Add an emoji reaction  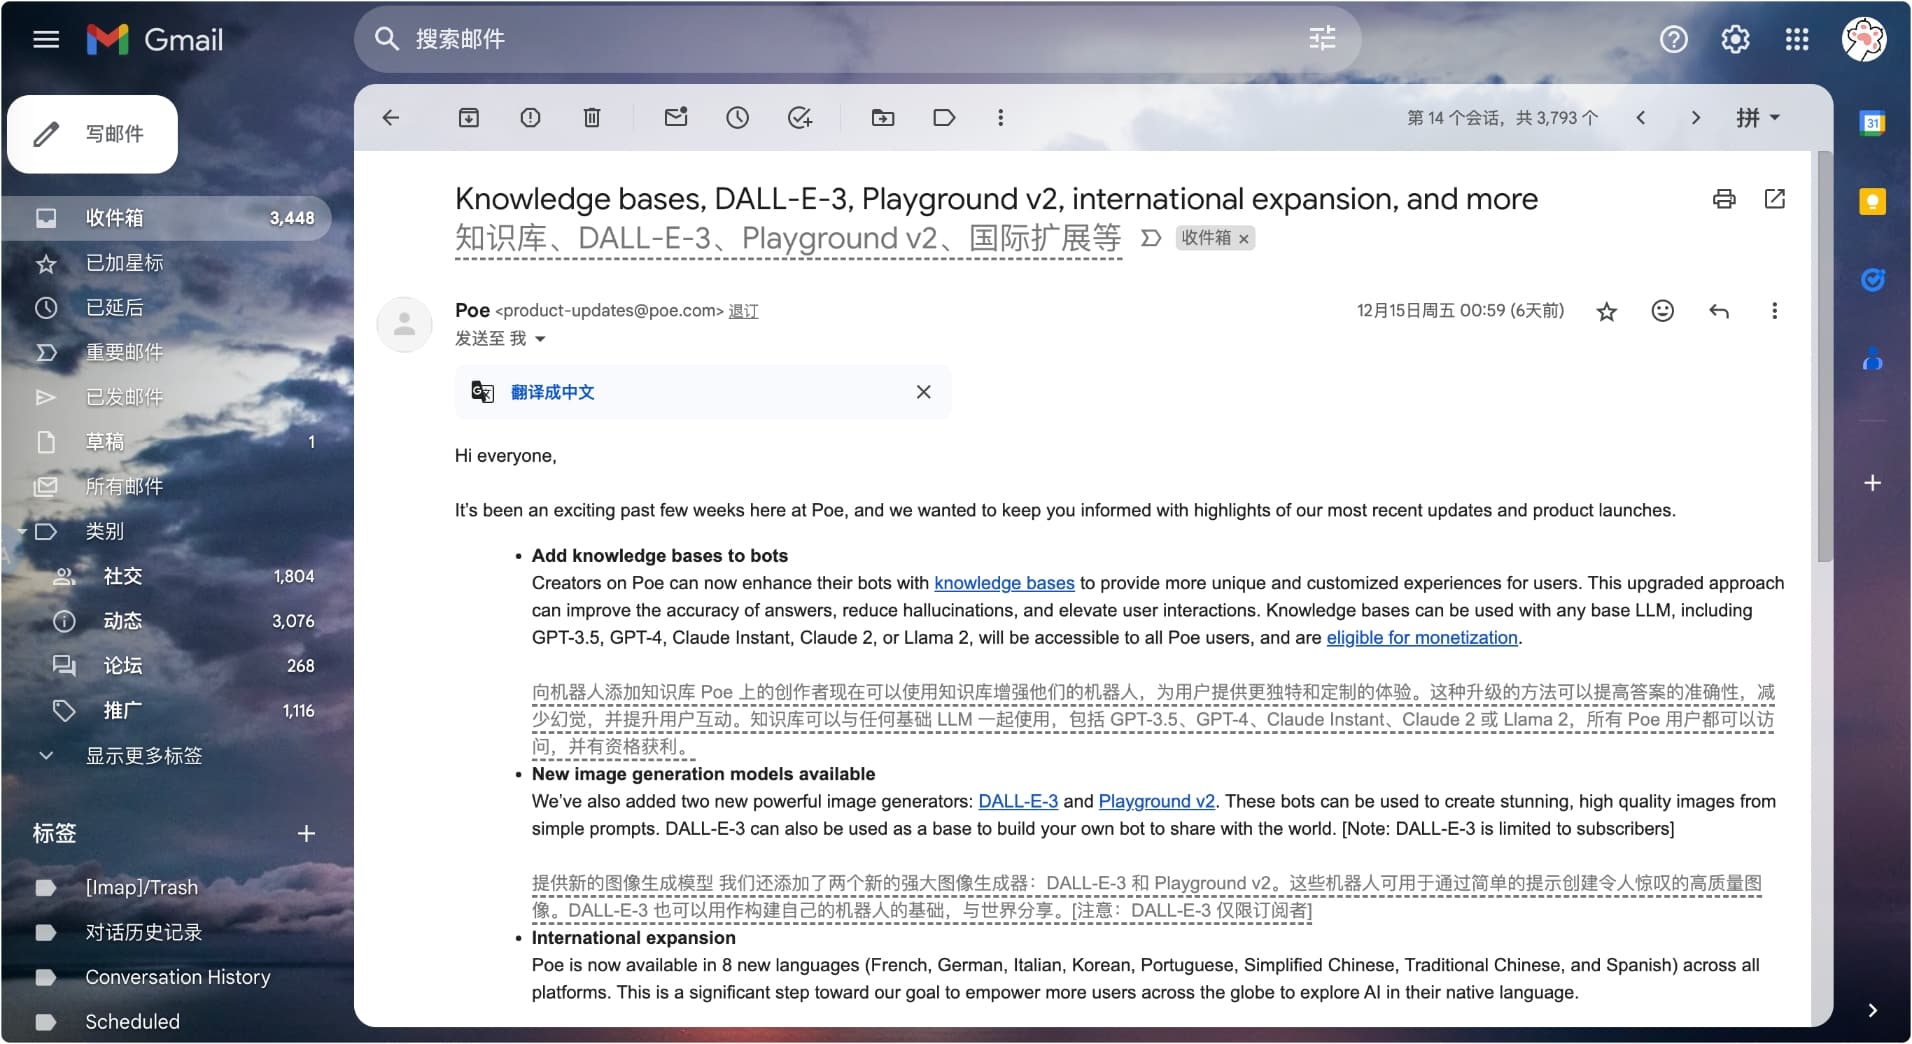coord(1662,311)
